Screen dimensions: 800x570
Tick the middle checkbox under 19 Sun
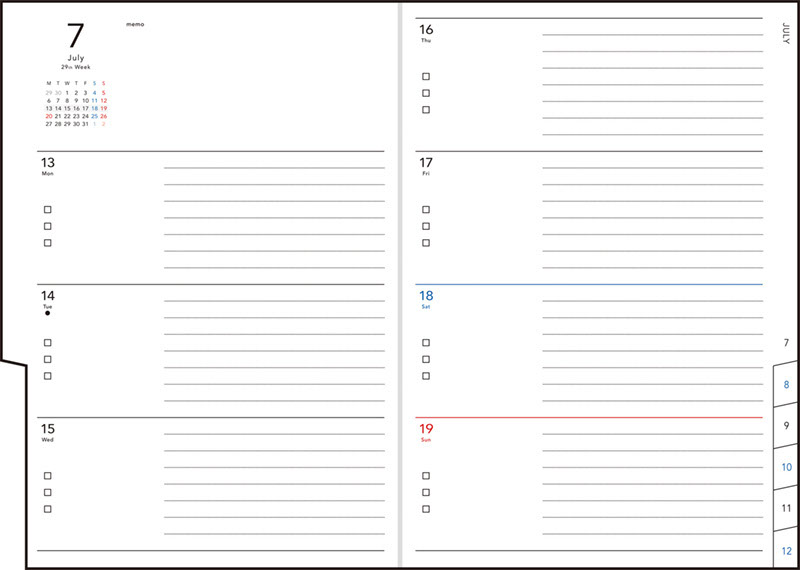(426, 492)
